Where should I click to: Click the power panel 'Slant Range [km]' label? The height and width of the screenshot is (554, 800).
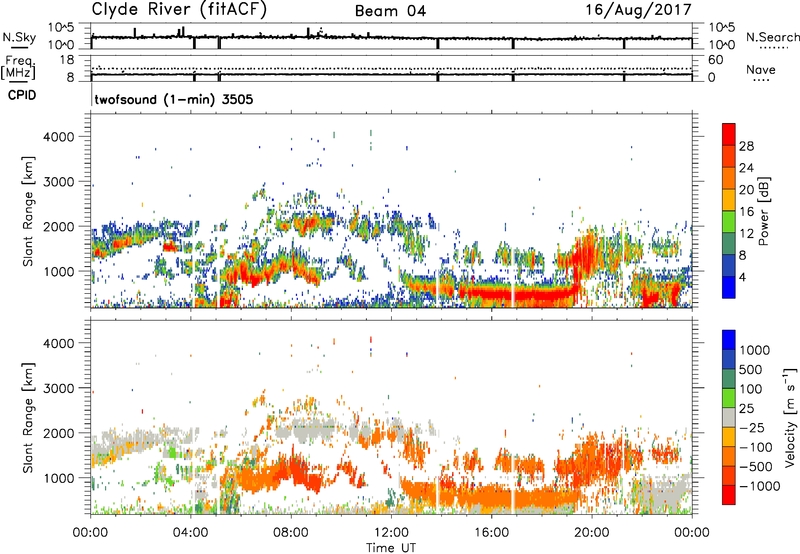click(28, 211)
